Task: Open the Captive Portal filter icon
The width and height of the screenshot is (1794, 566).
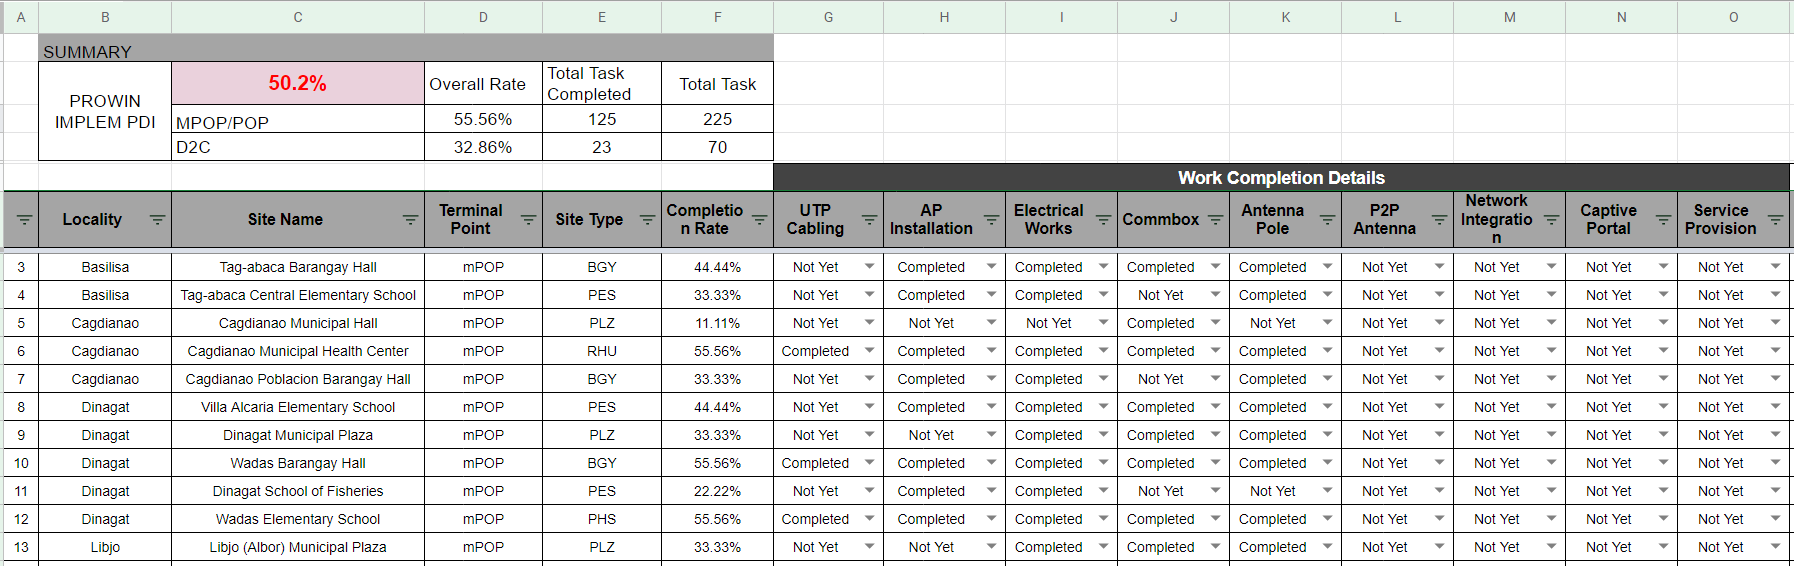Action: (x=1663, y=220)
